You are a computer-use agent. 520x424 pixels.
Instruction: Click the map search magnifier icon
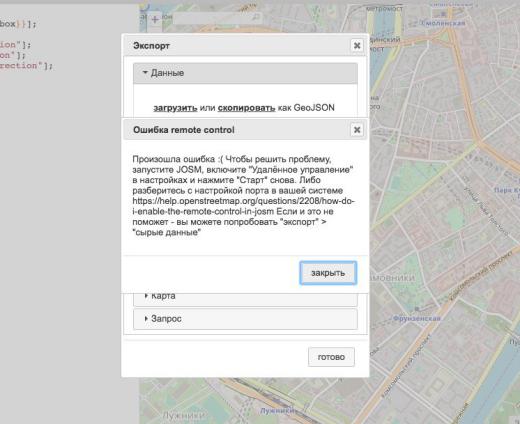tap(256, 17)
